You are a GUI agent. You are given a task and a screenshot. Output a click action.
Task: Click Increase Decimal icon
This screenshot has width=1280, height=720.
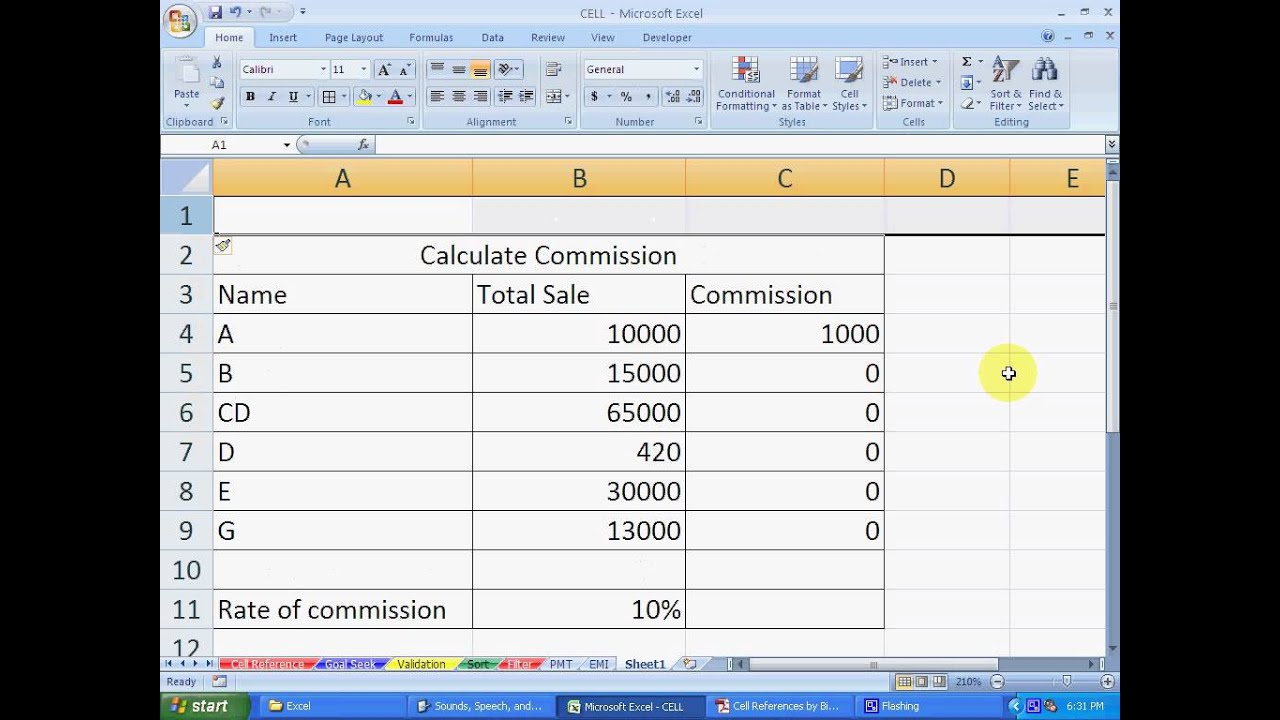point(671,97)
